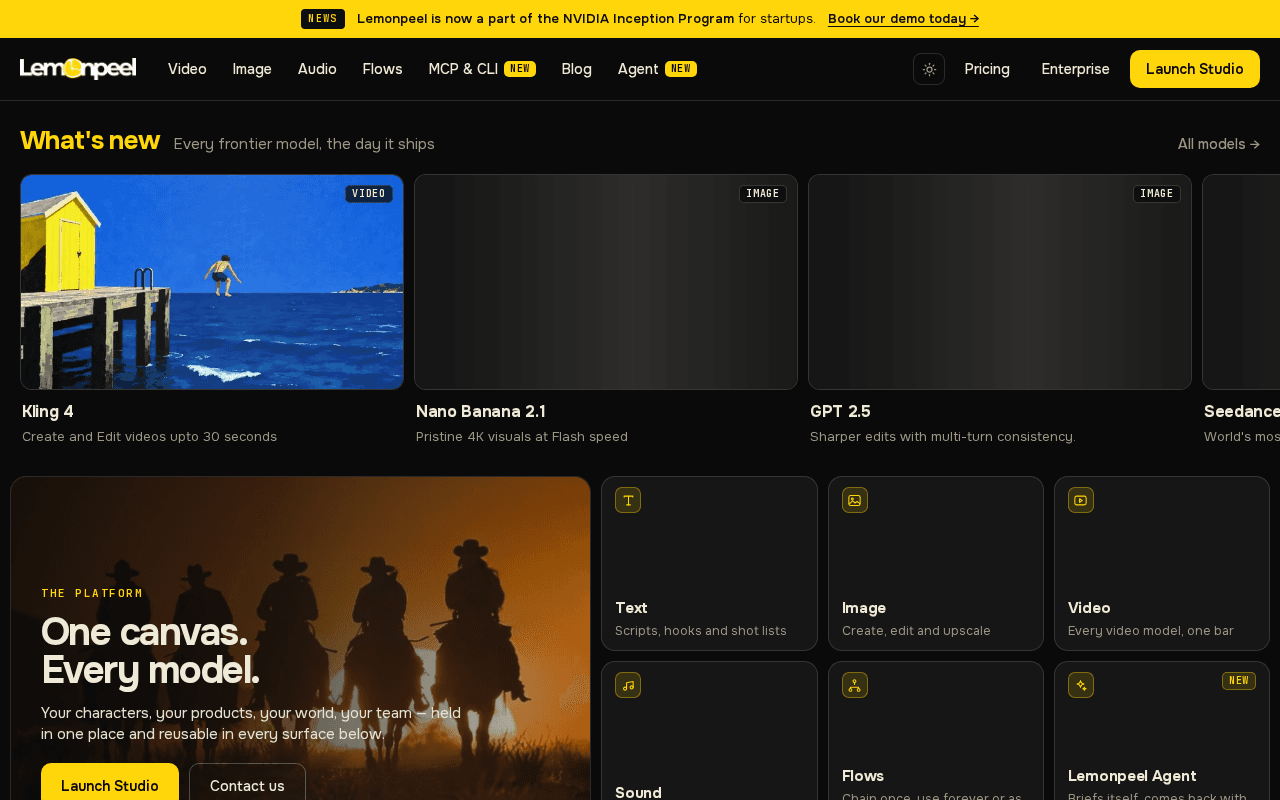Click the IMAGE tag on GPT 2.5
Screen dimensions: 1280x800
click(1157, 194)
